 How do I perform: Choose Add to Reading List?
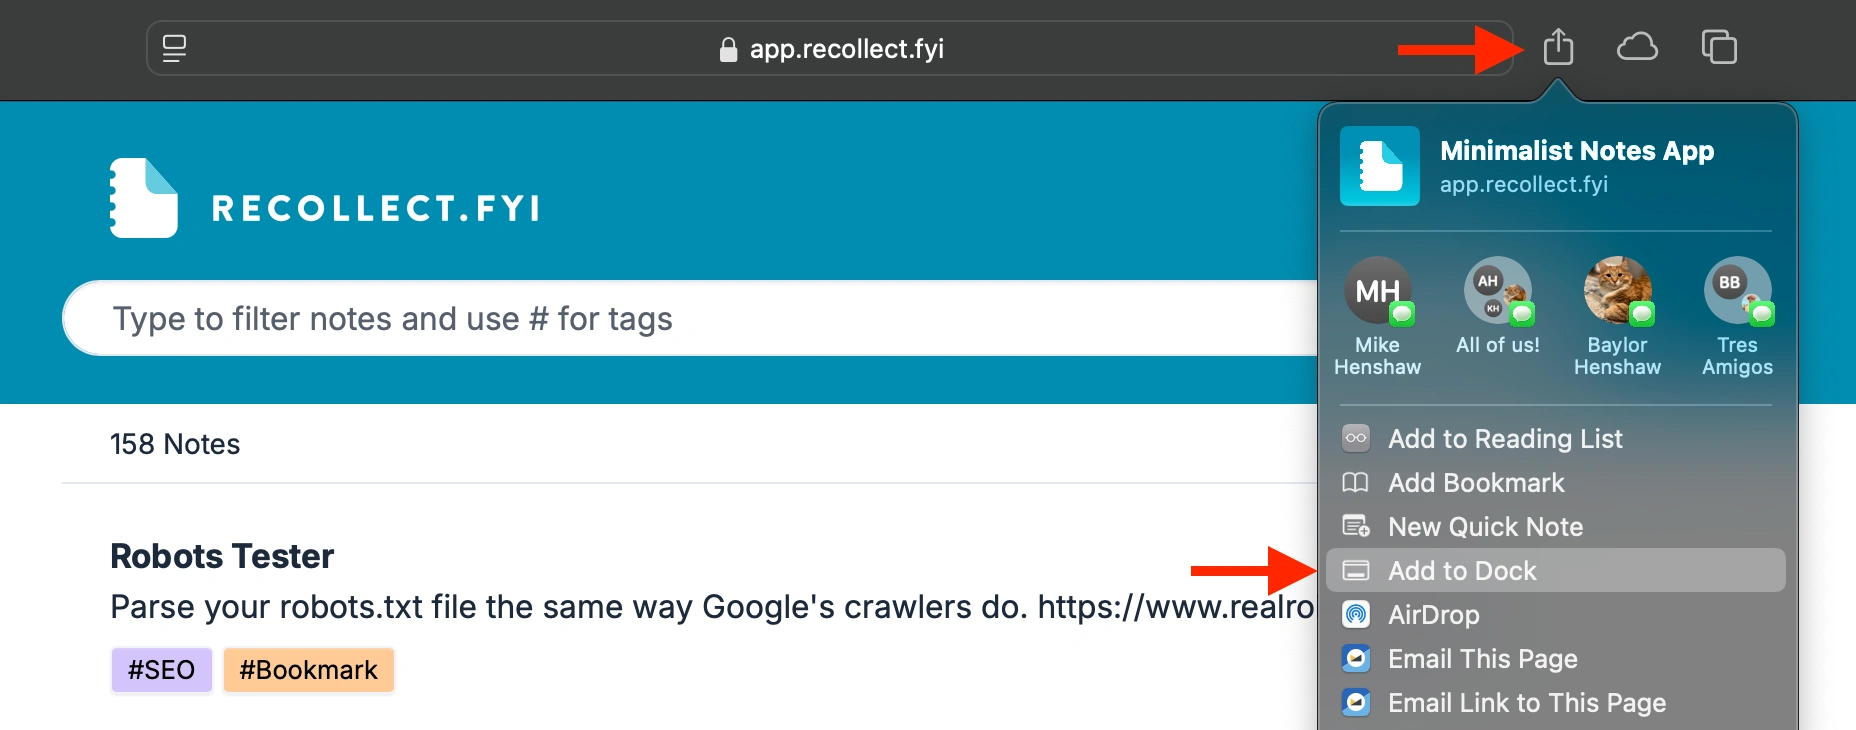tap(1505, 438)
